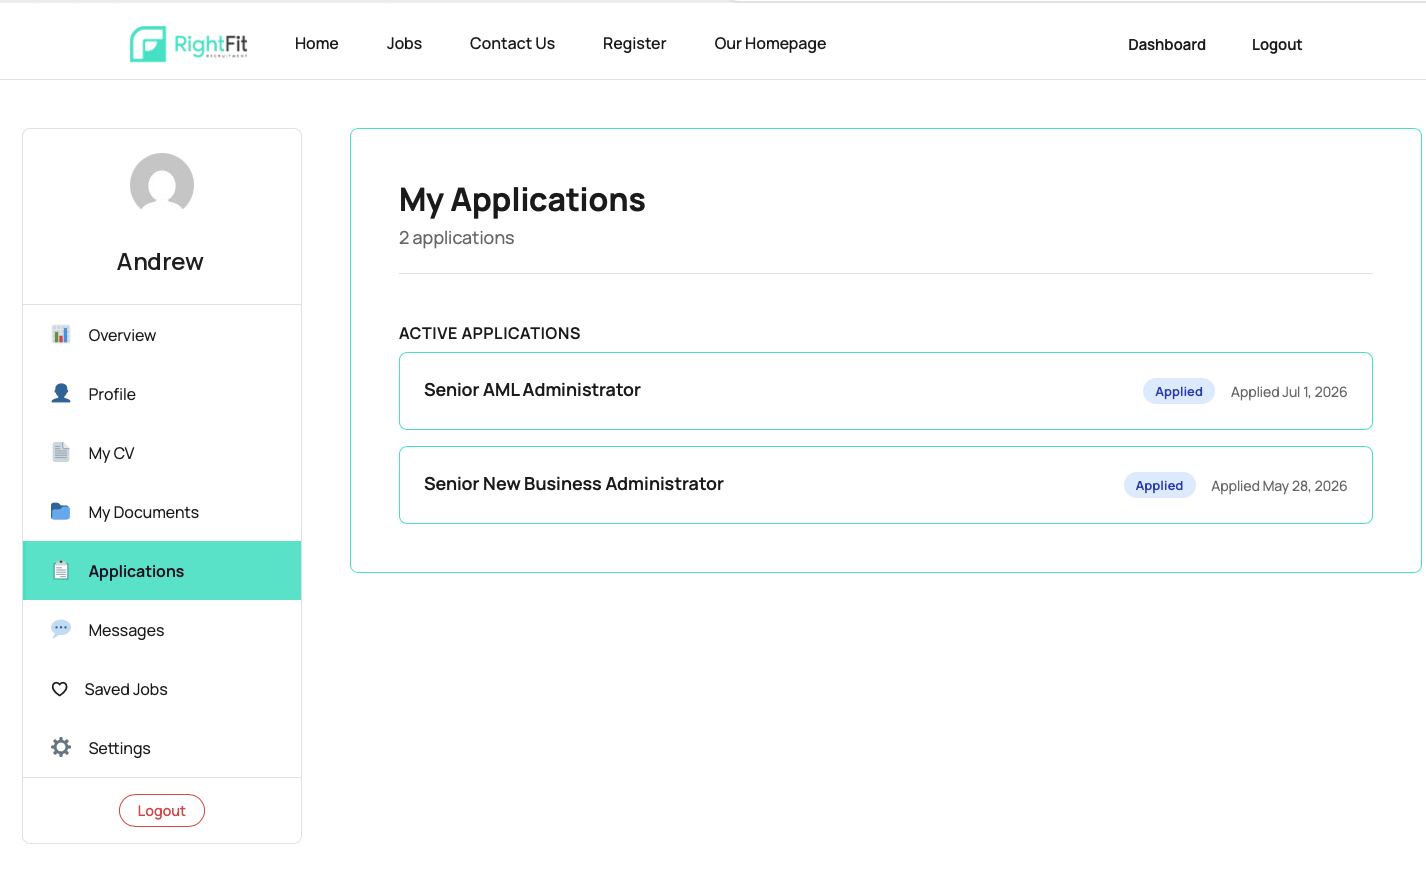
Task: Open Senior New Business Administrator application
Action: coord(886,485)
